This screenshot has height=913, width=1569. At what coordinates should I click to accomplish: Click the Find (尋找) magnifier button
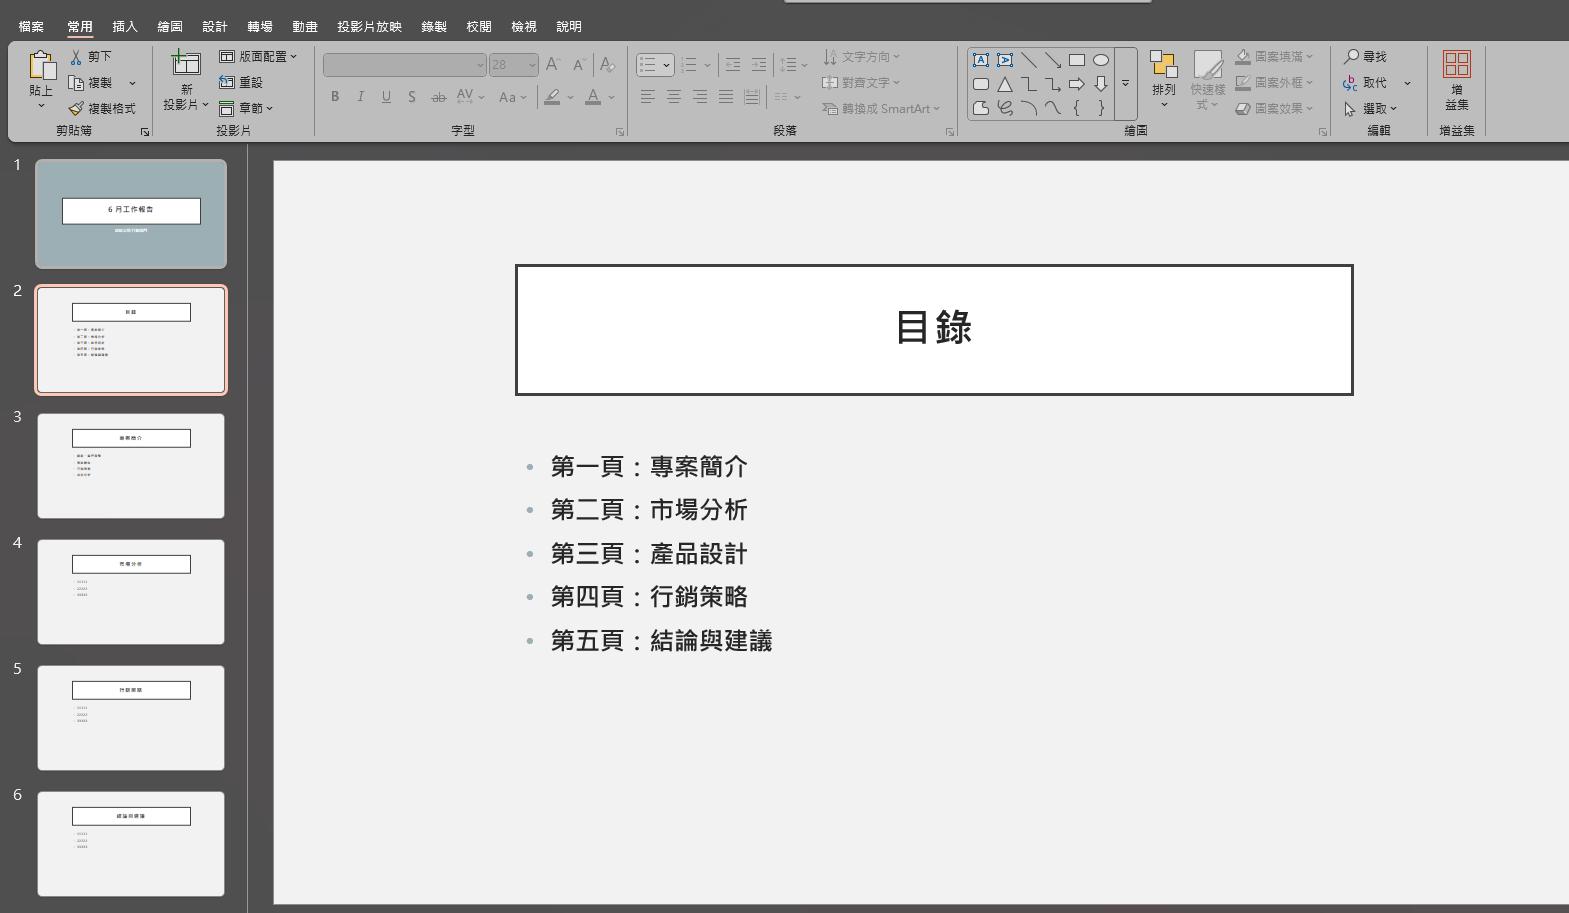[1365, 57]
